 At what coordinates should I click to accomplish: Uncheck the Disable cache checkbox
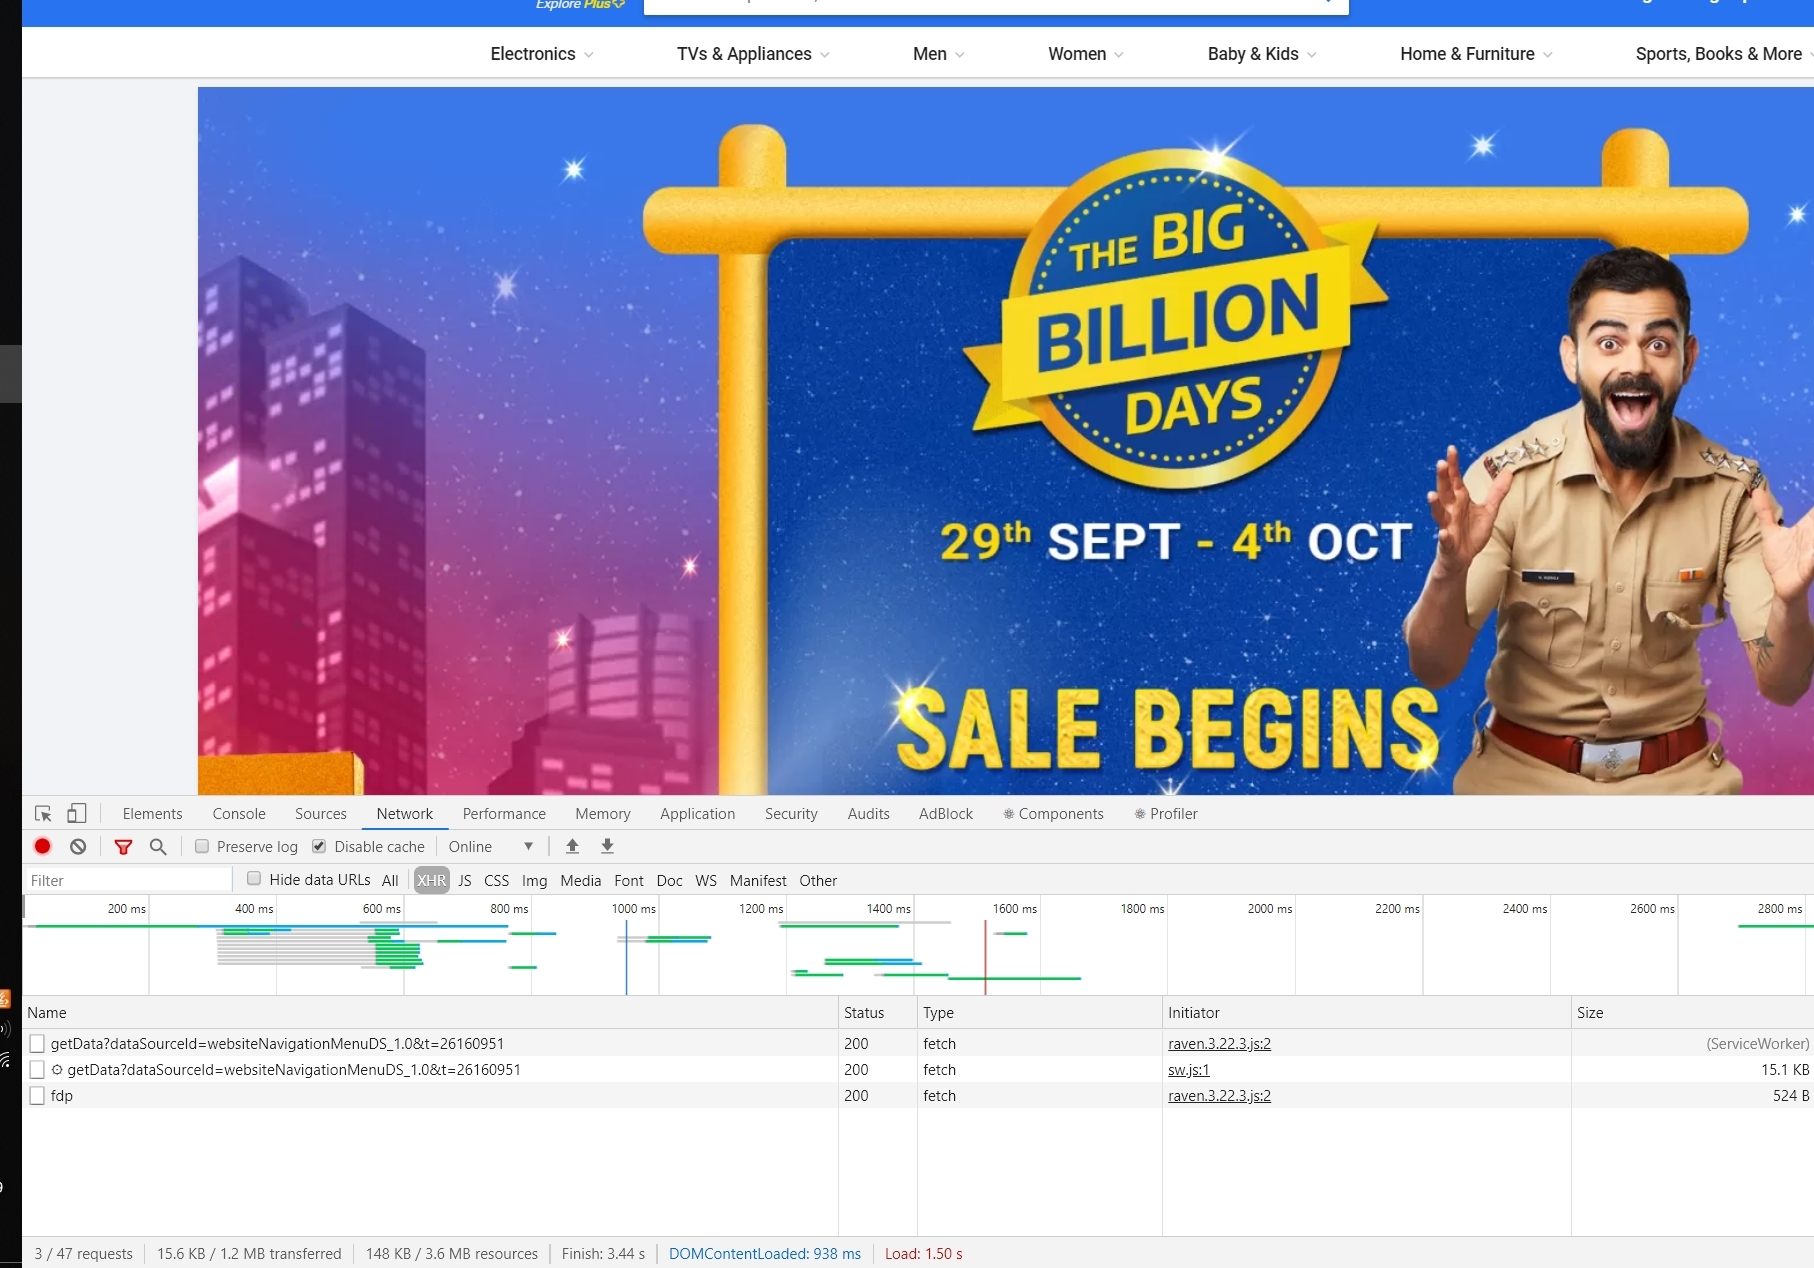319,847
